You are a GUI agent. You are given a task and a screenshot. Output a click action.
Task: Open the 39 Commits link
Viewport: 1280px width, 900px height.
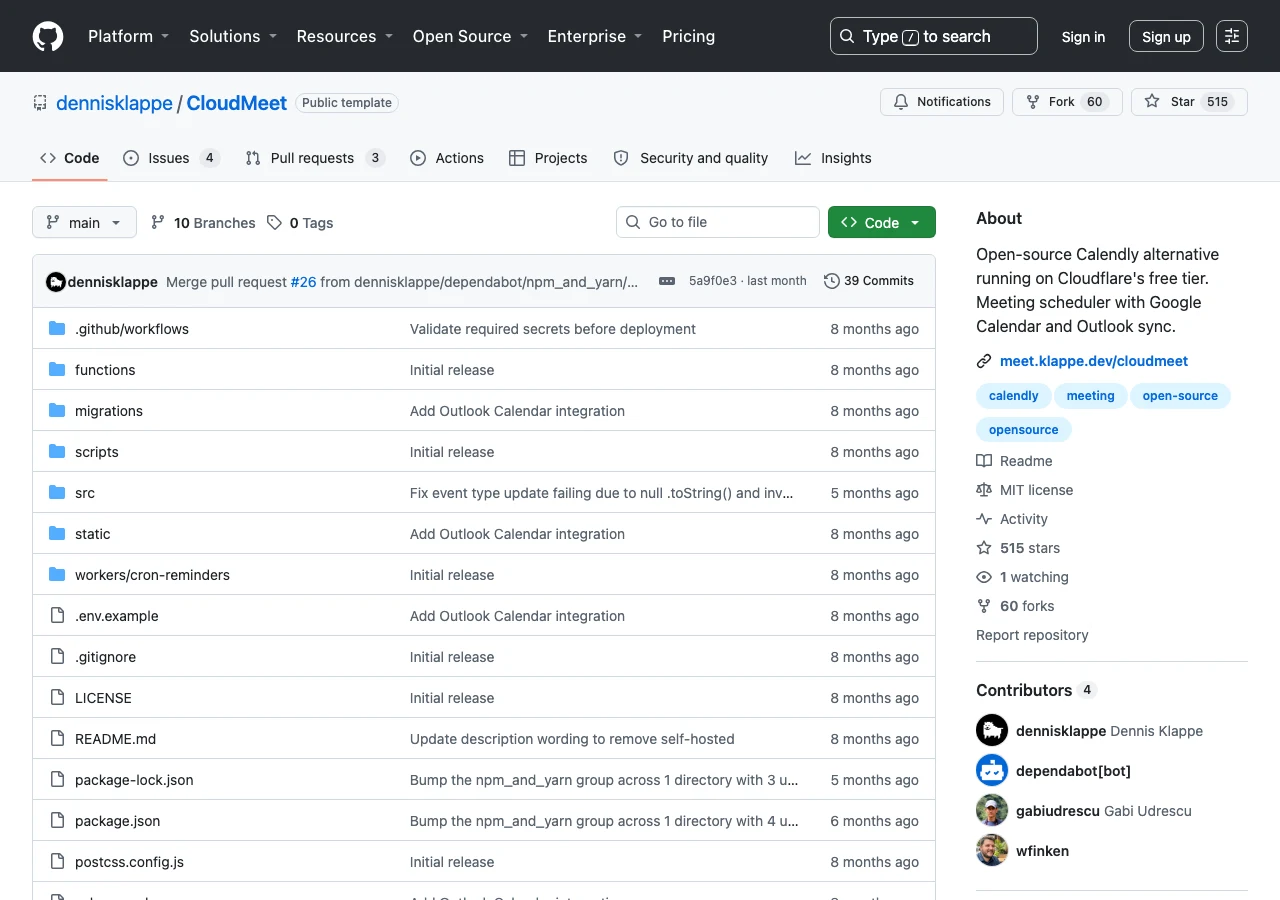coord(869,281)
